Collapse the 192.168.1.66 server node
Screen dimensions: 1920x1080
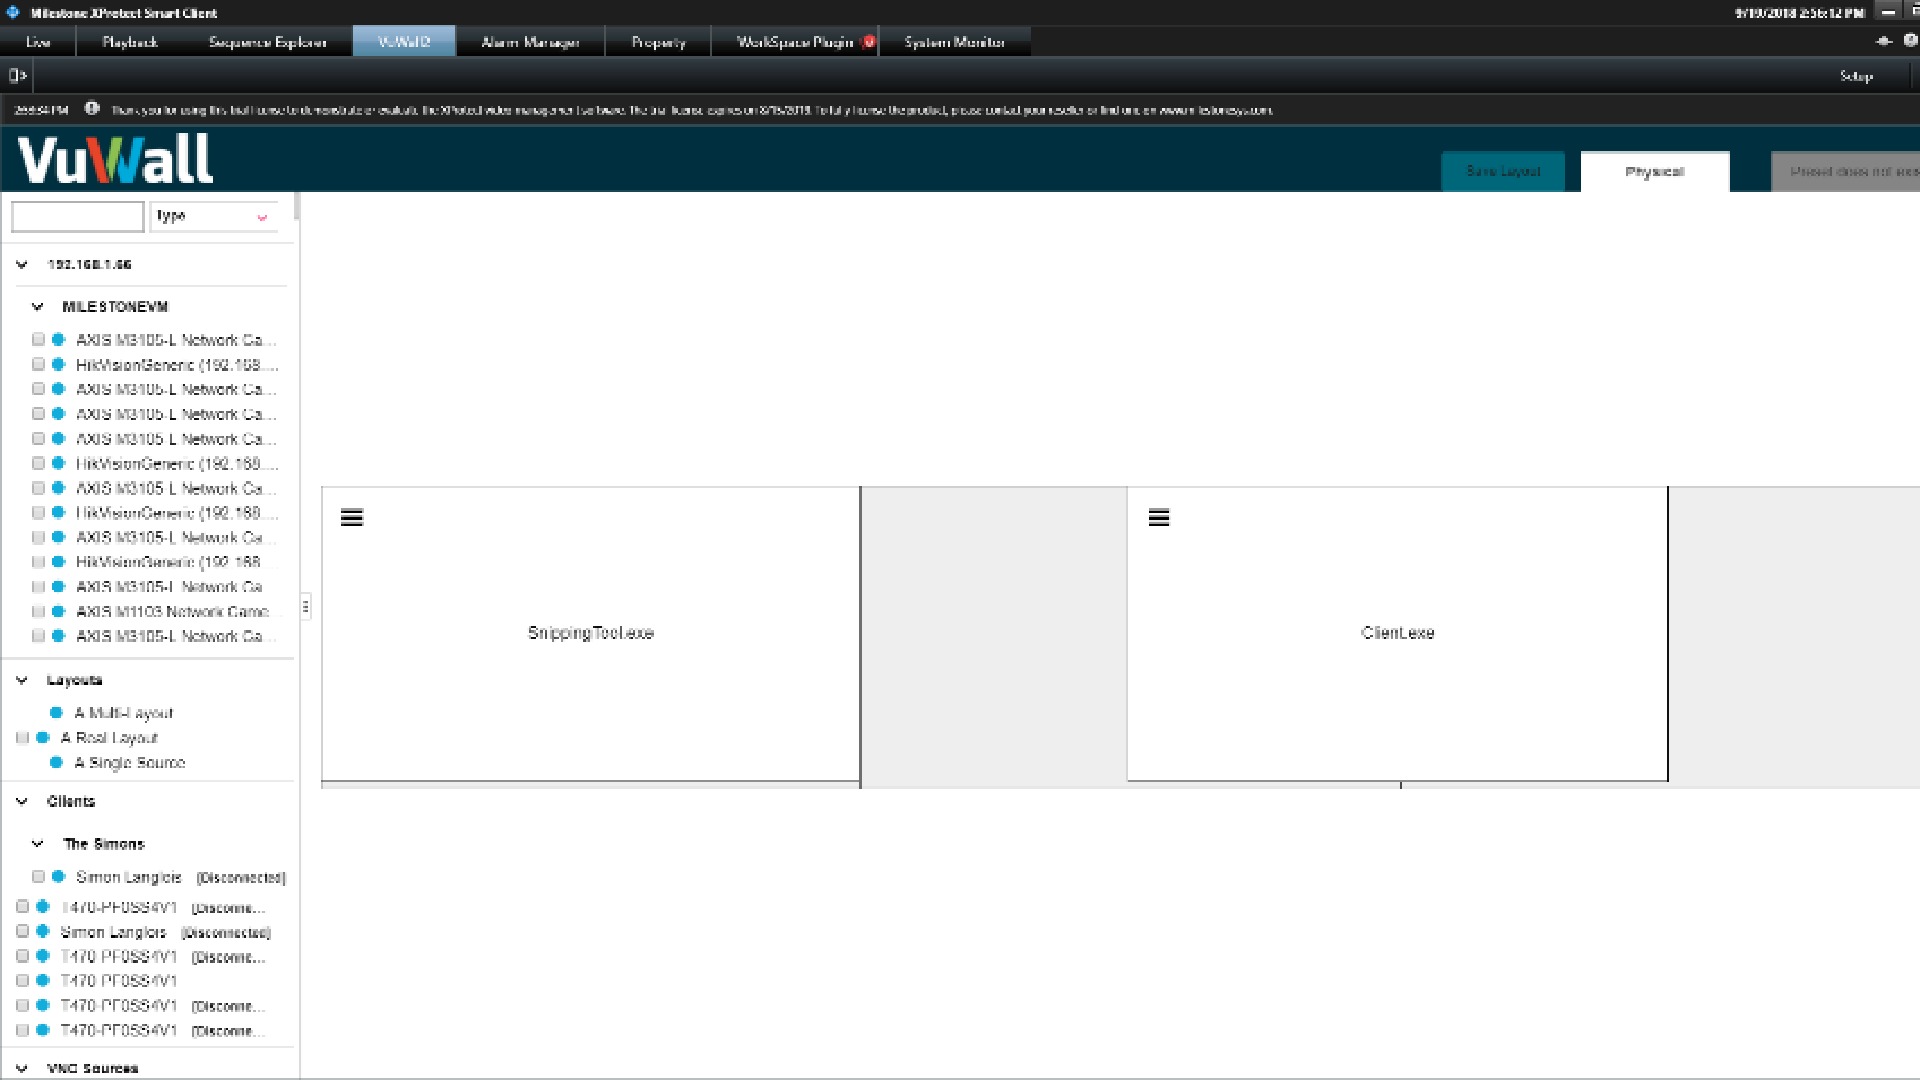[22, 265]
